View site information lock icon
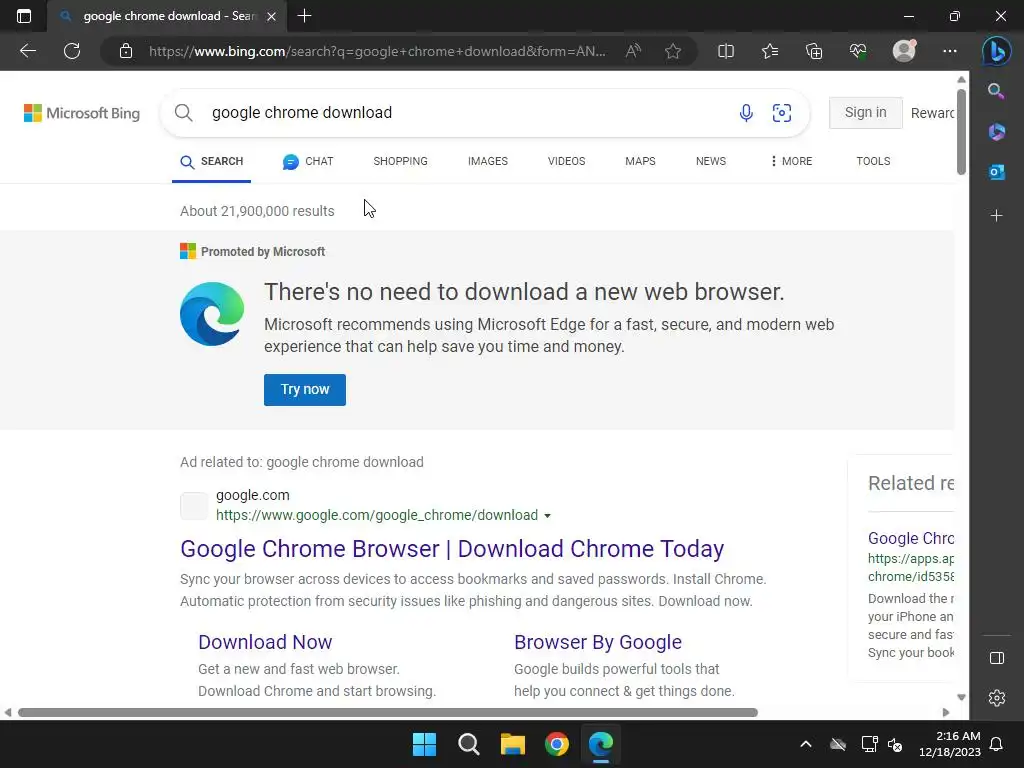Image resolution: width=1024 pixels, height=768 pixels. [x=126, y=51]
